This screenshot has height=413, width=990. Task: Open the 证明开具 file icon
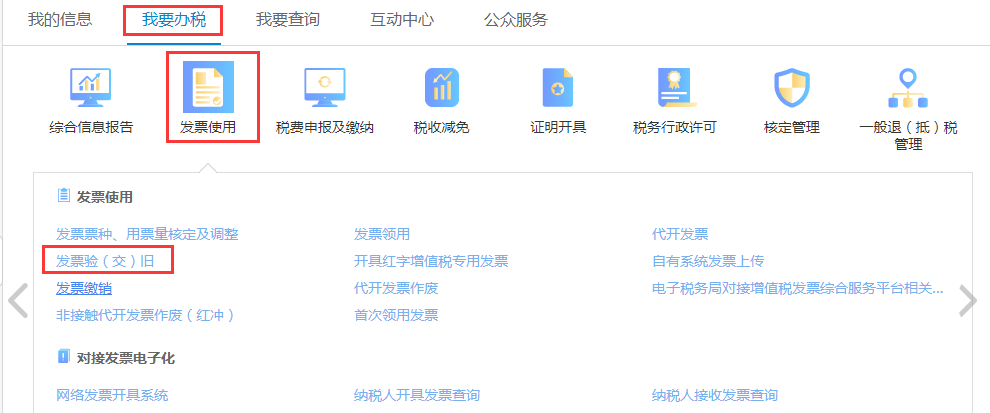coord(558,87)
